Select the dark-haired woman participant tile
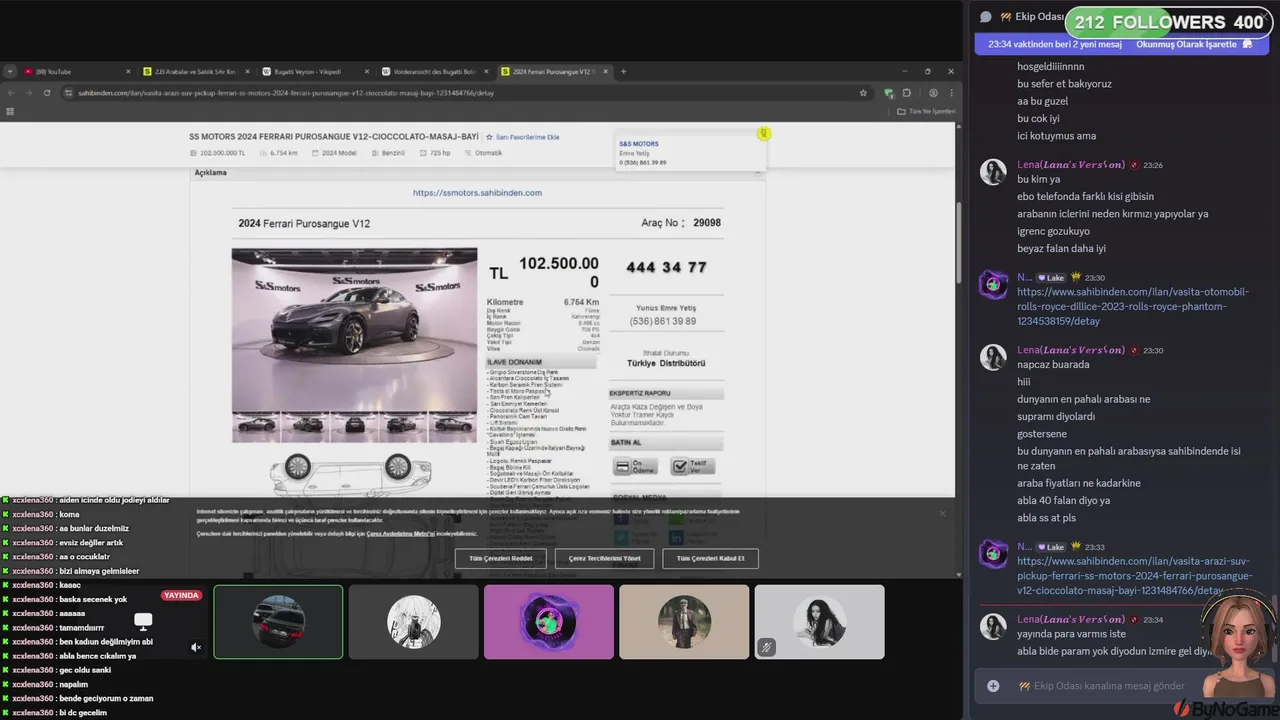Viewport: 1280px width, 720px height. 819,622
